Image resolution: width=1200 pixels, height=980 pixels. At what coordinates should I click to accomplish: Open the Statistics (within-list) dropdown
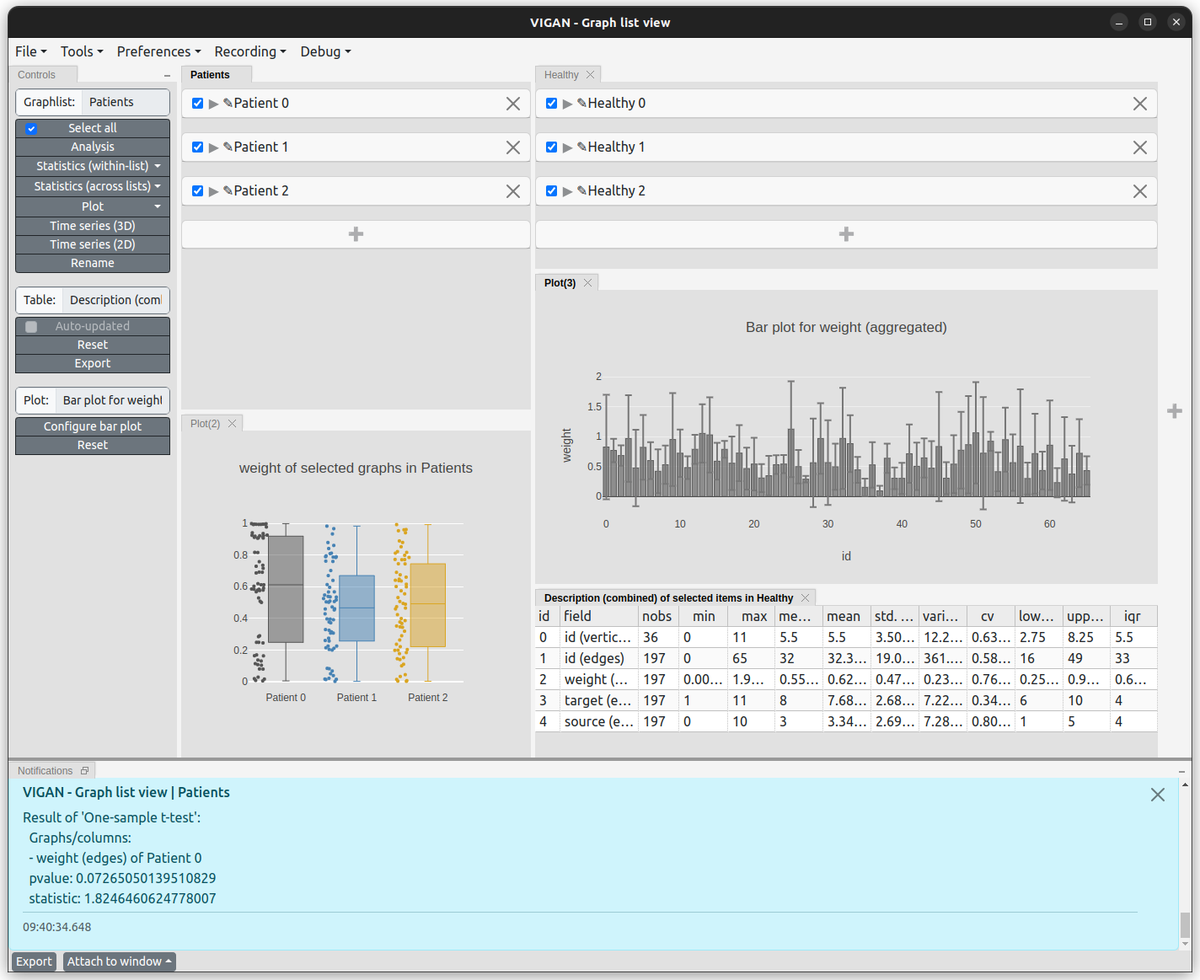(x=93, y=166)
